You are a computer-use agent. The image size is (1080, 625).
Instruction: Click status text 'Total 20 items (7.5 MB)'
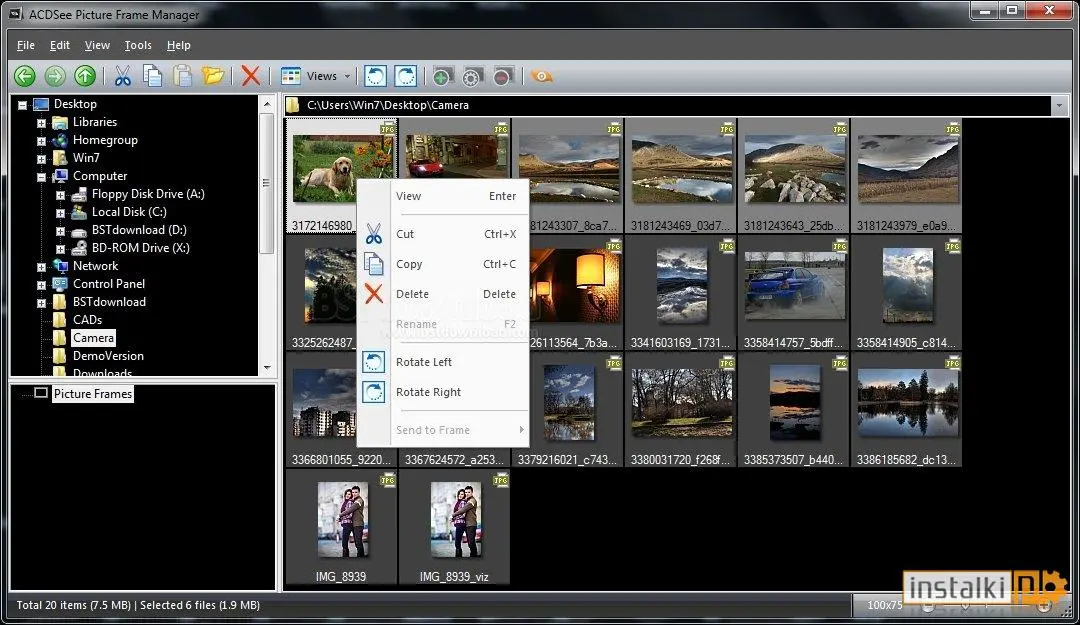click(73, 605)
